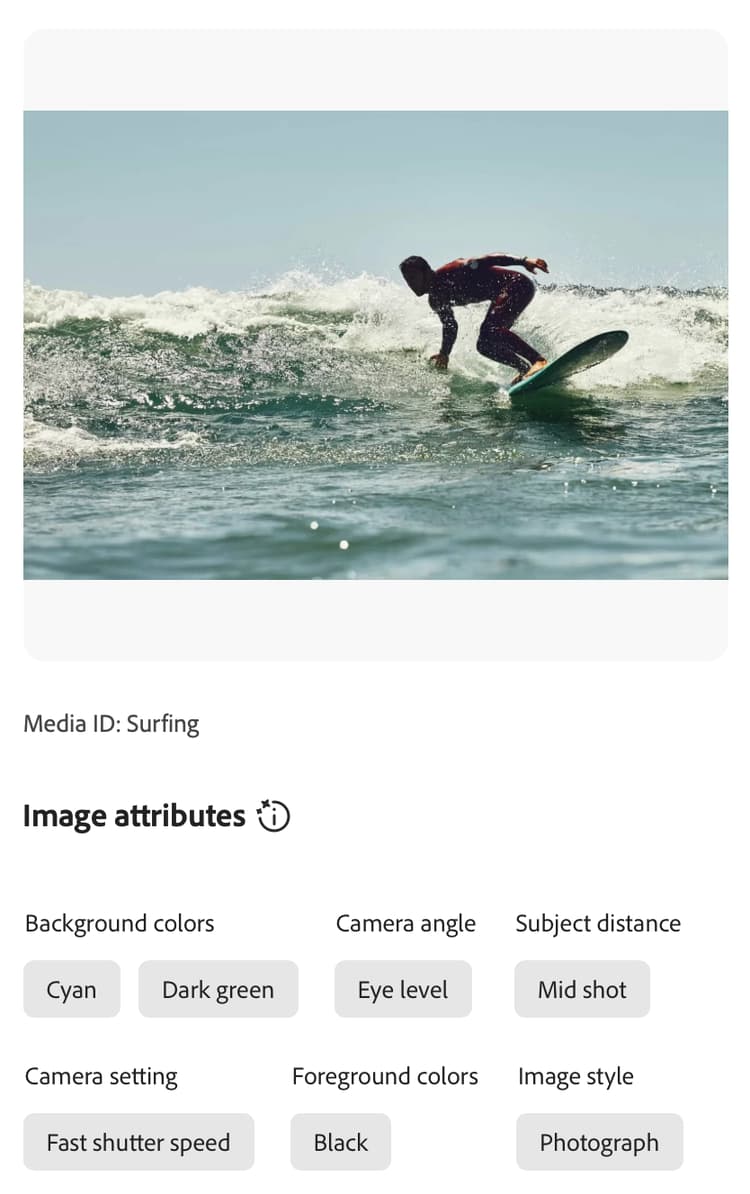Click the Image style label
This screenshot has height=1194, width=750.
(x=576, y=1077)
